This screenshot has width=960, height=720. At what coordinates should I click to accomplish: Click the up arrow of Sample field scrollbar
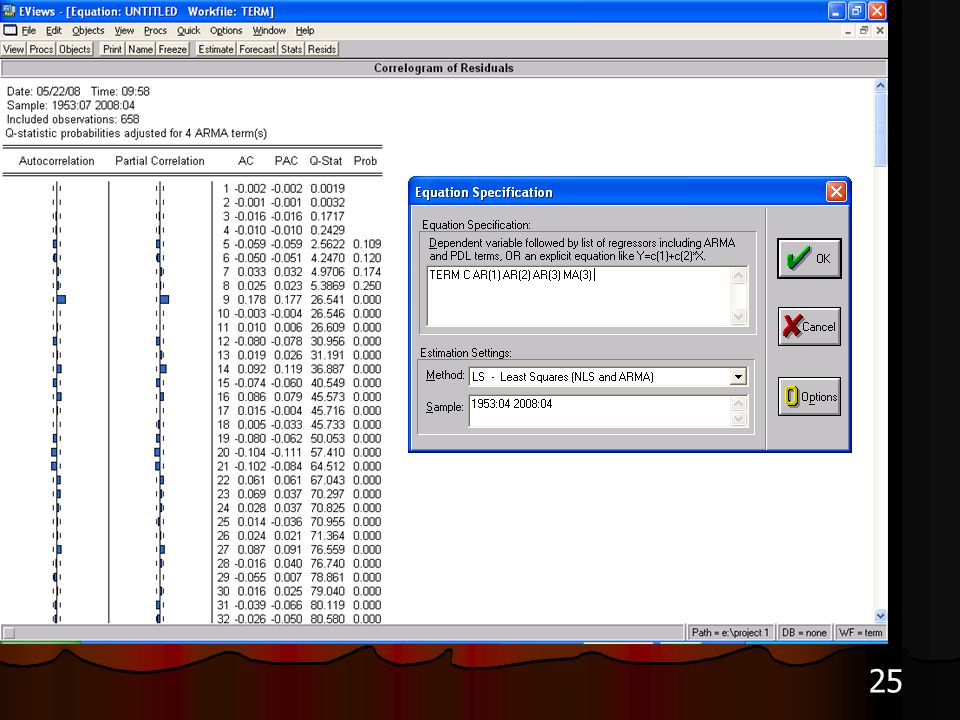(738, 403)
